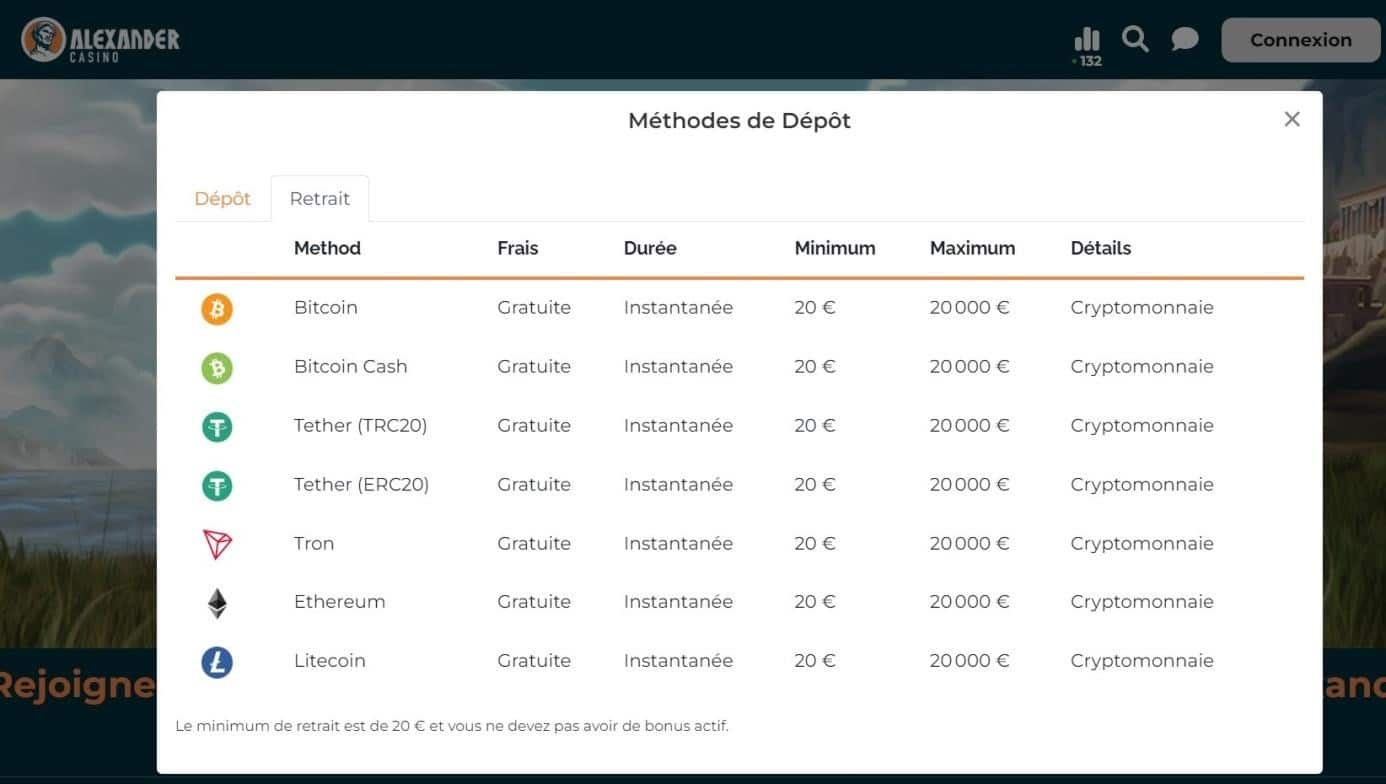The width and height of the screenshot is (1386, 784).
Task: Open the search magnifier icon
Action: tap(1135, 39)
